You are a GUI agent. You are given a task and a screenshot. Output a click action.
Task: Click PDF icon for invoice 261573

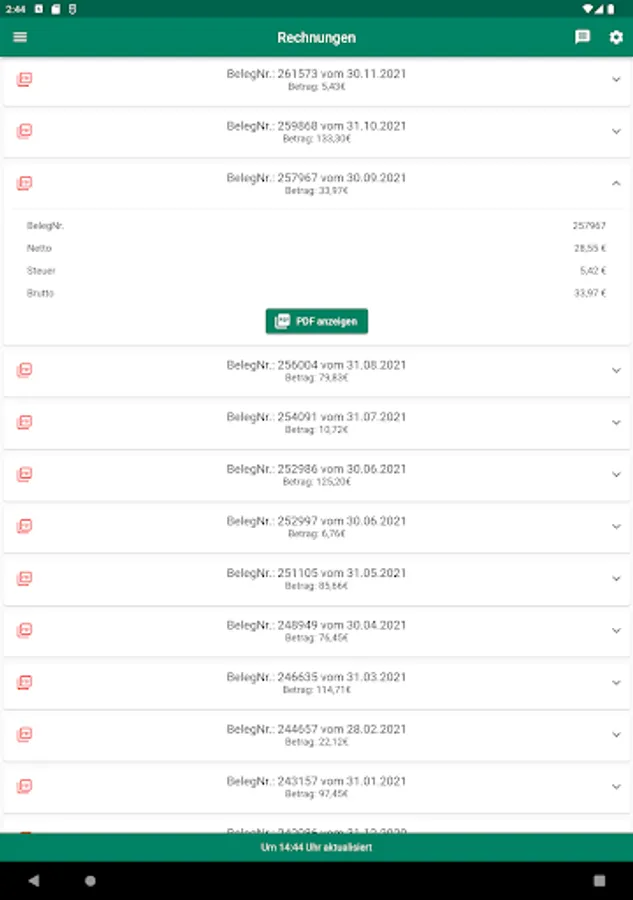[x=25, y=79]
